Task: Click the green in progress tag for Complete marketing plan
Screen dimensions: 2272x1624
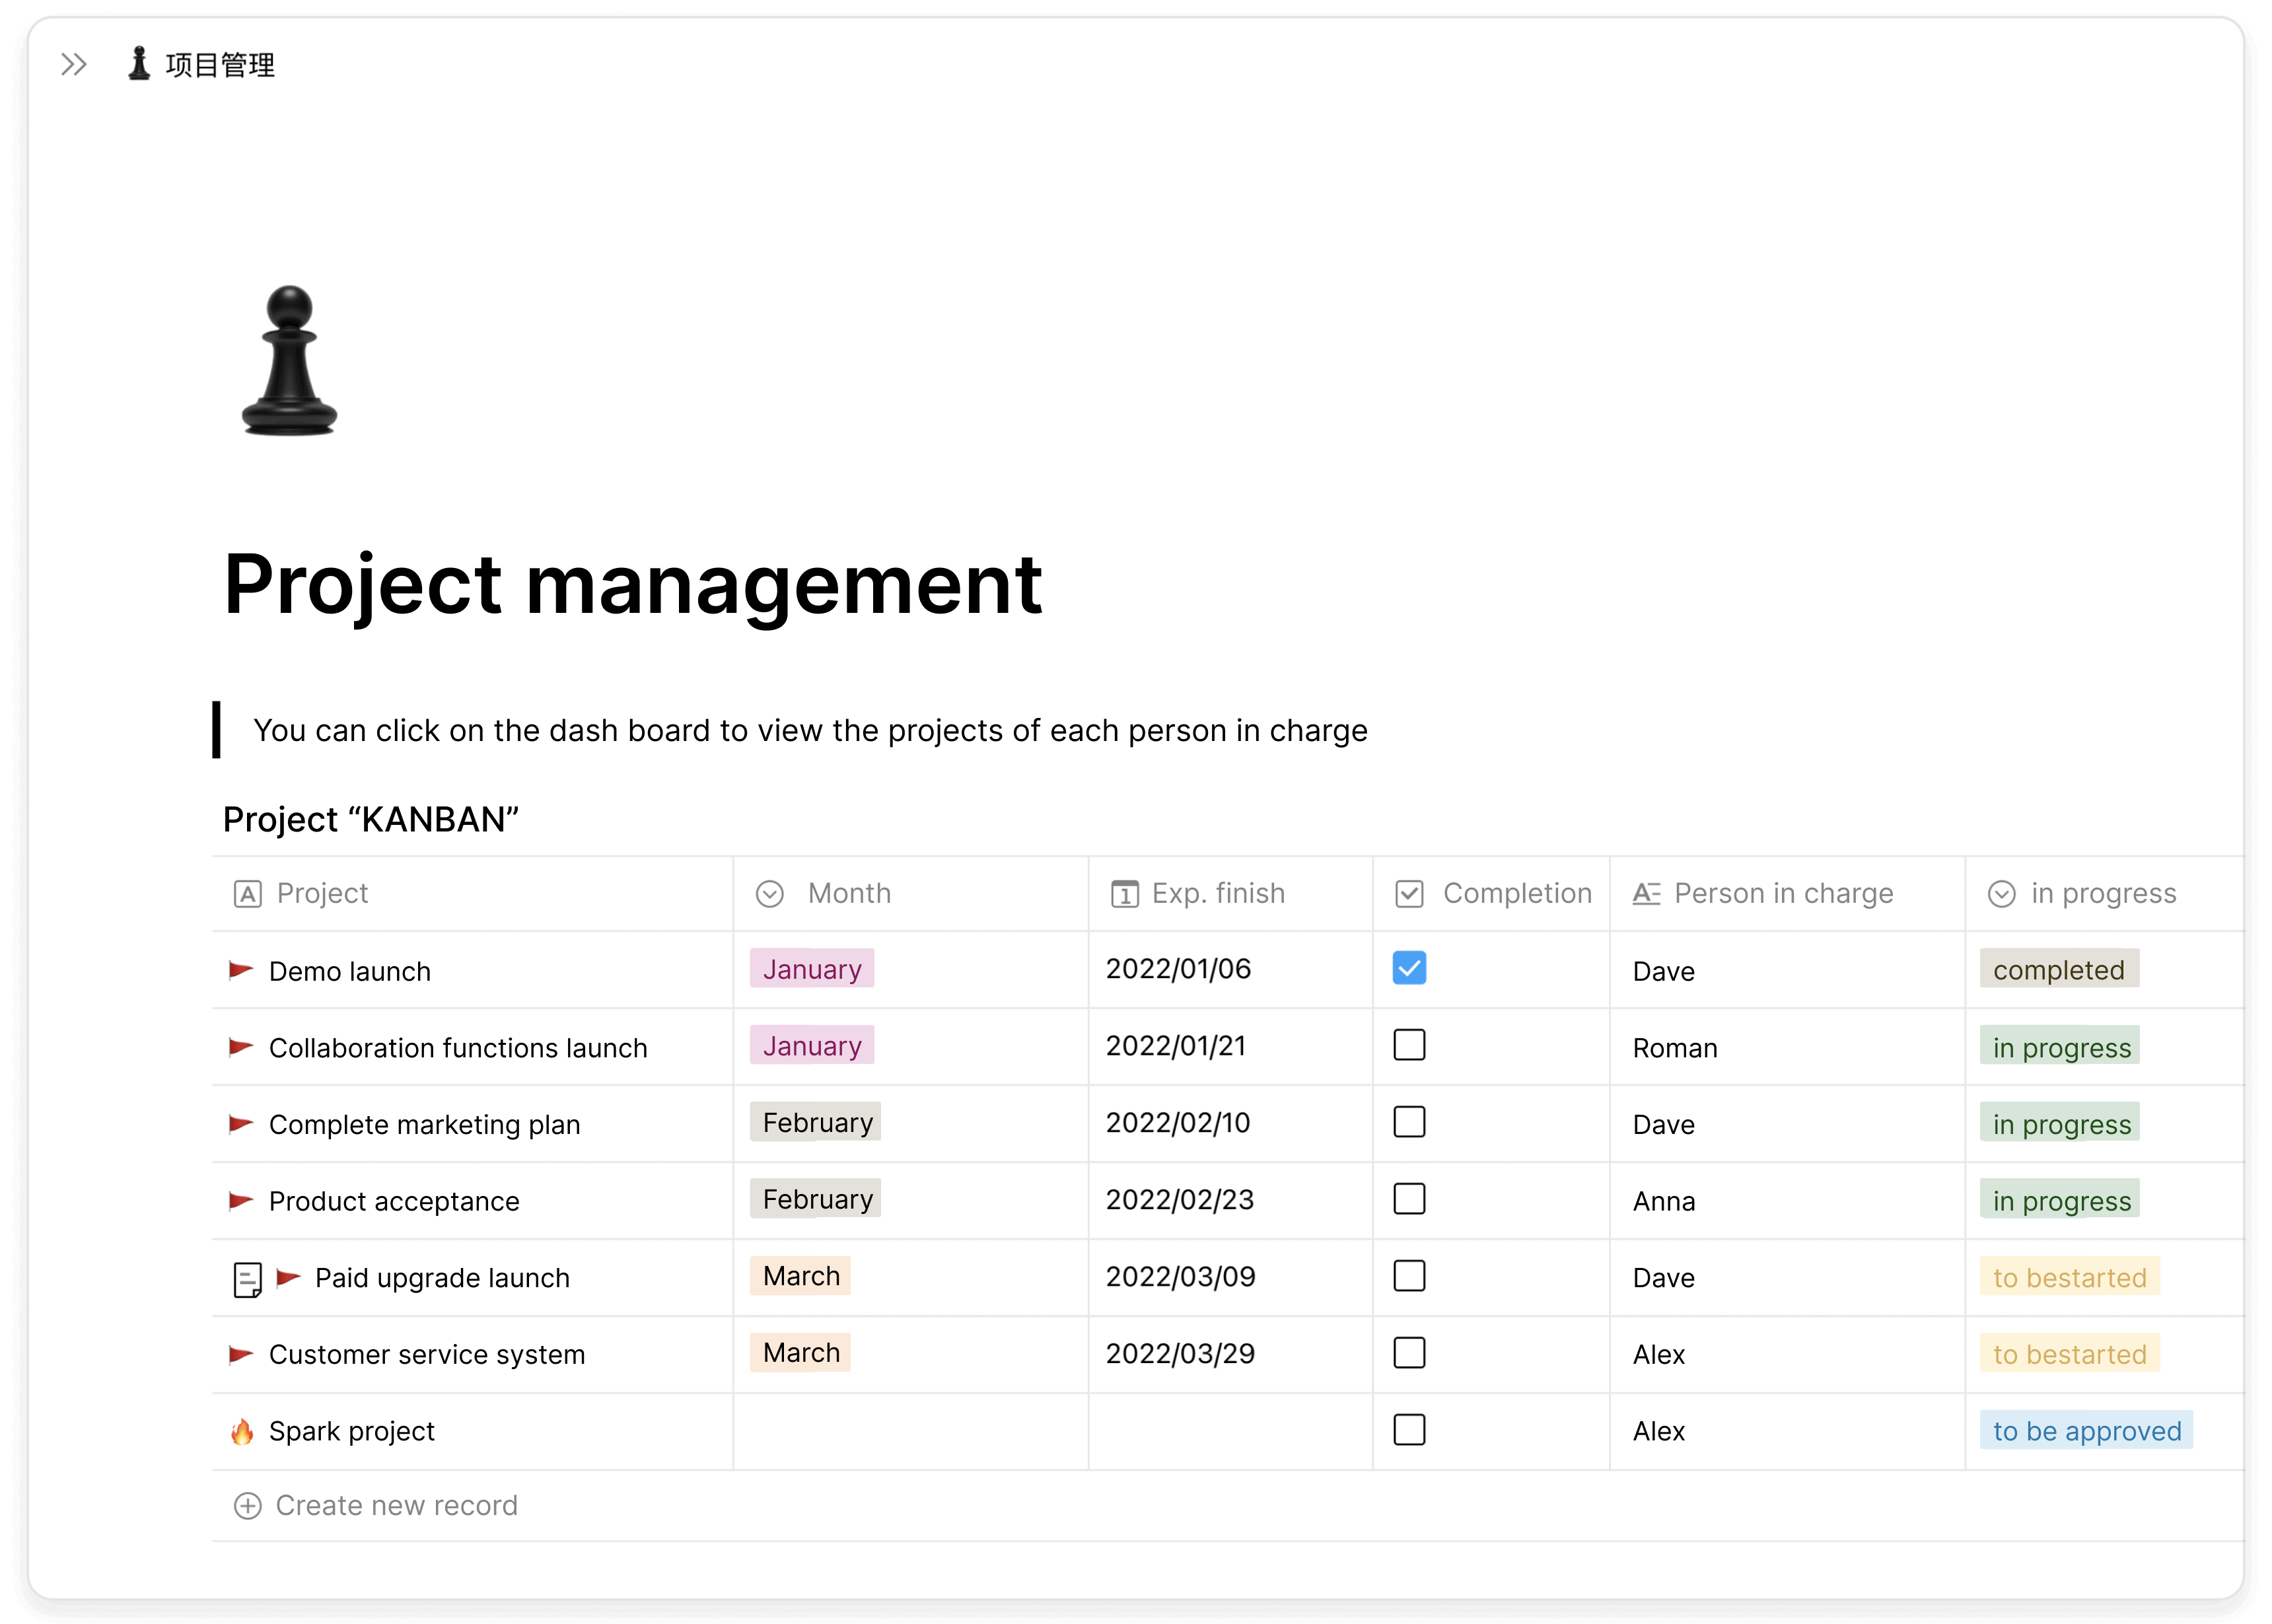Action: tap(2059, 1123)
